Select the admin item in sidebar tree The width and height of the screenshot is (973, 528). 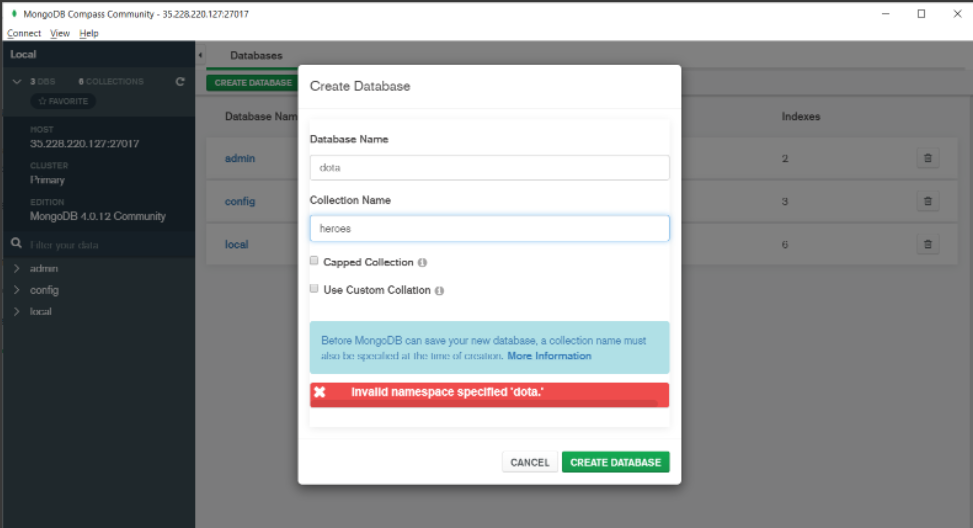click(43, 269)
